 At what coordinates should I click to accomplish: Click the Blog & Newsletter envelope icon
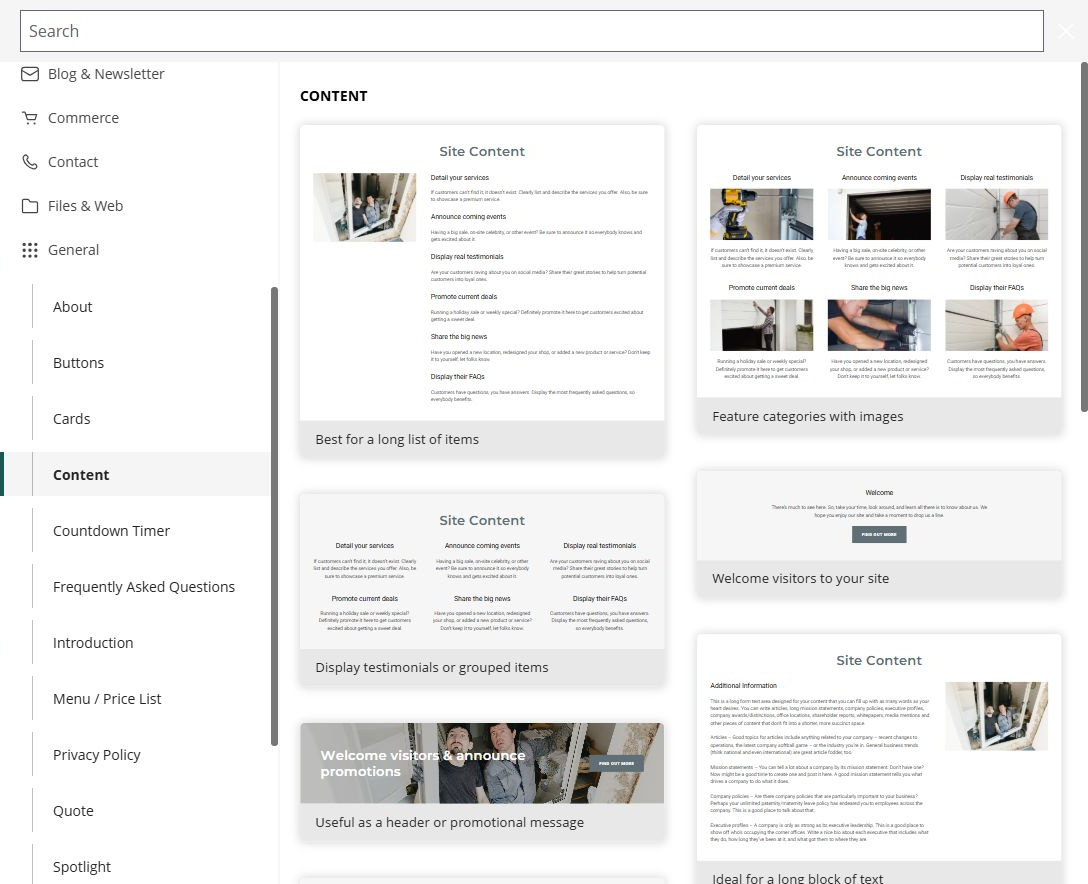[30, 74]
